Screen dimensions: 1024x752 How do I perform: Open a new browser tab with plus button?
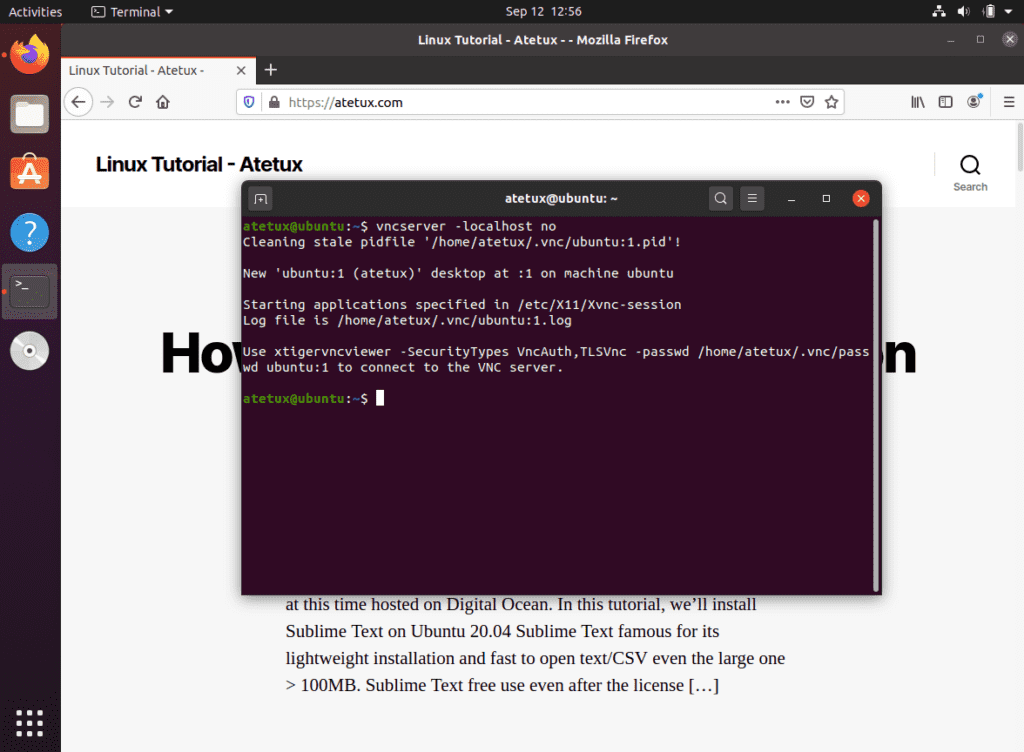click(270, 70)
